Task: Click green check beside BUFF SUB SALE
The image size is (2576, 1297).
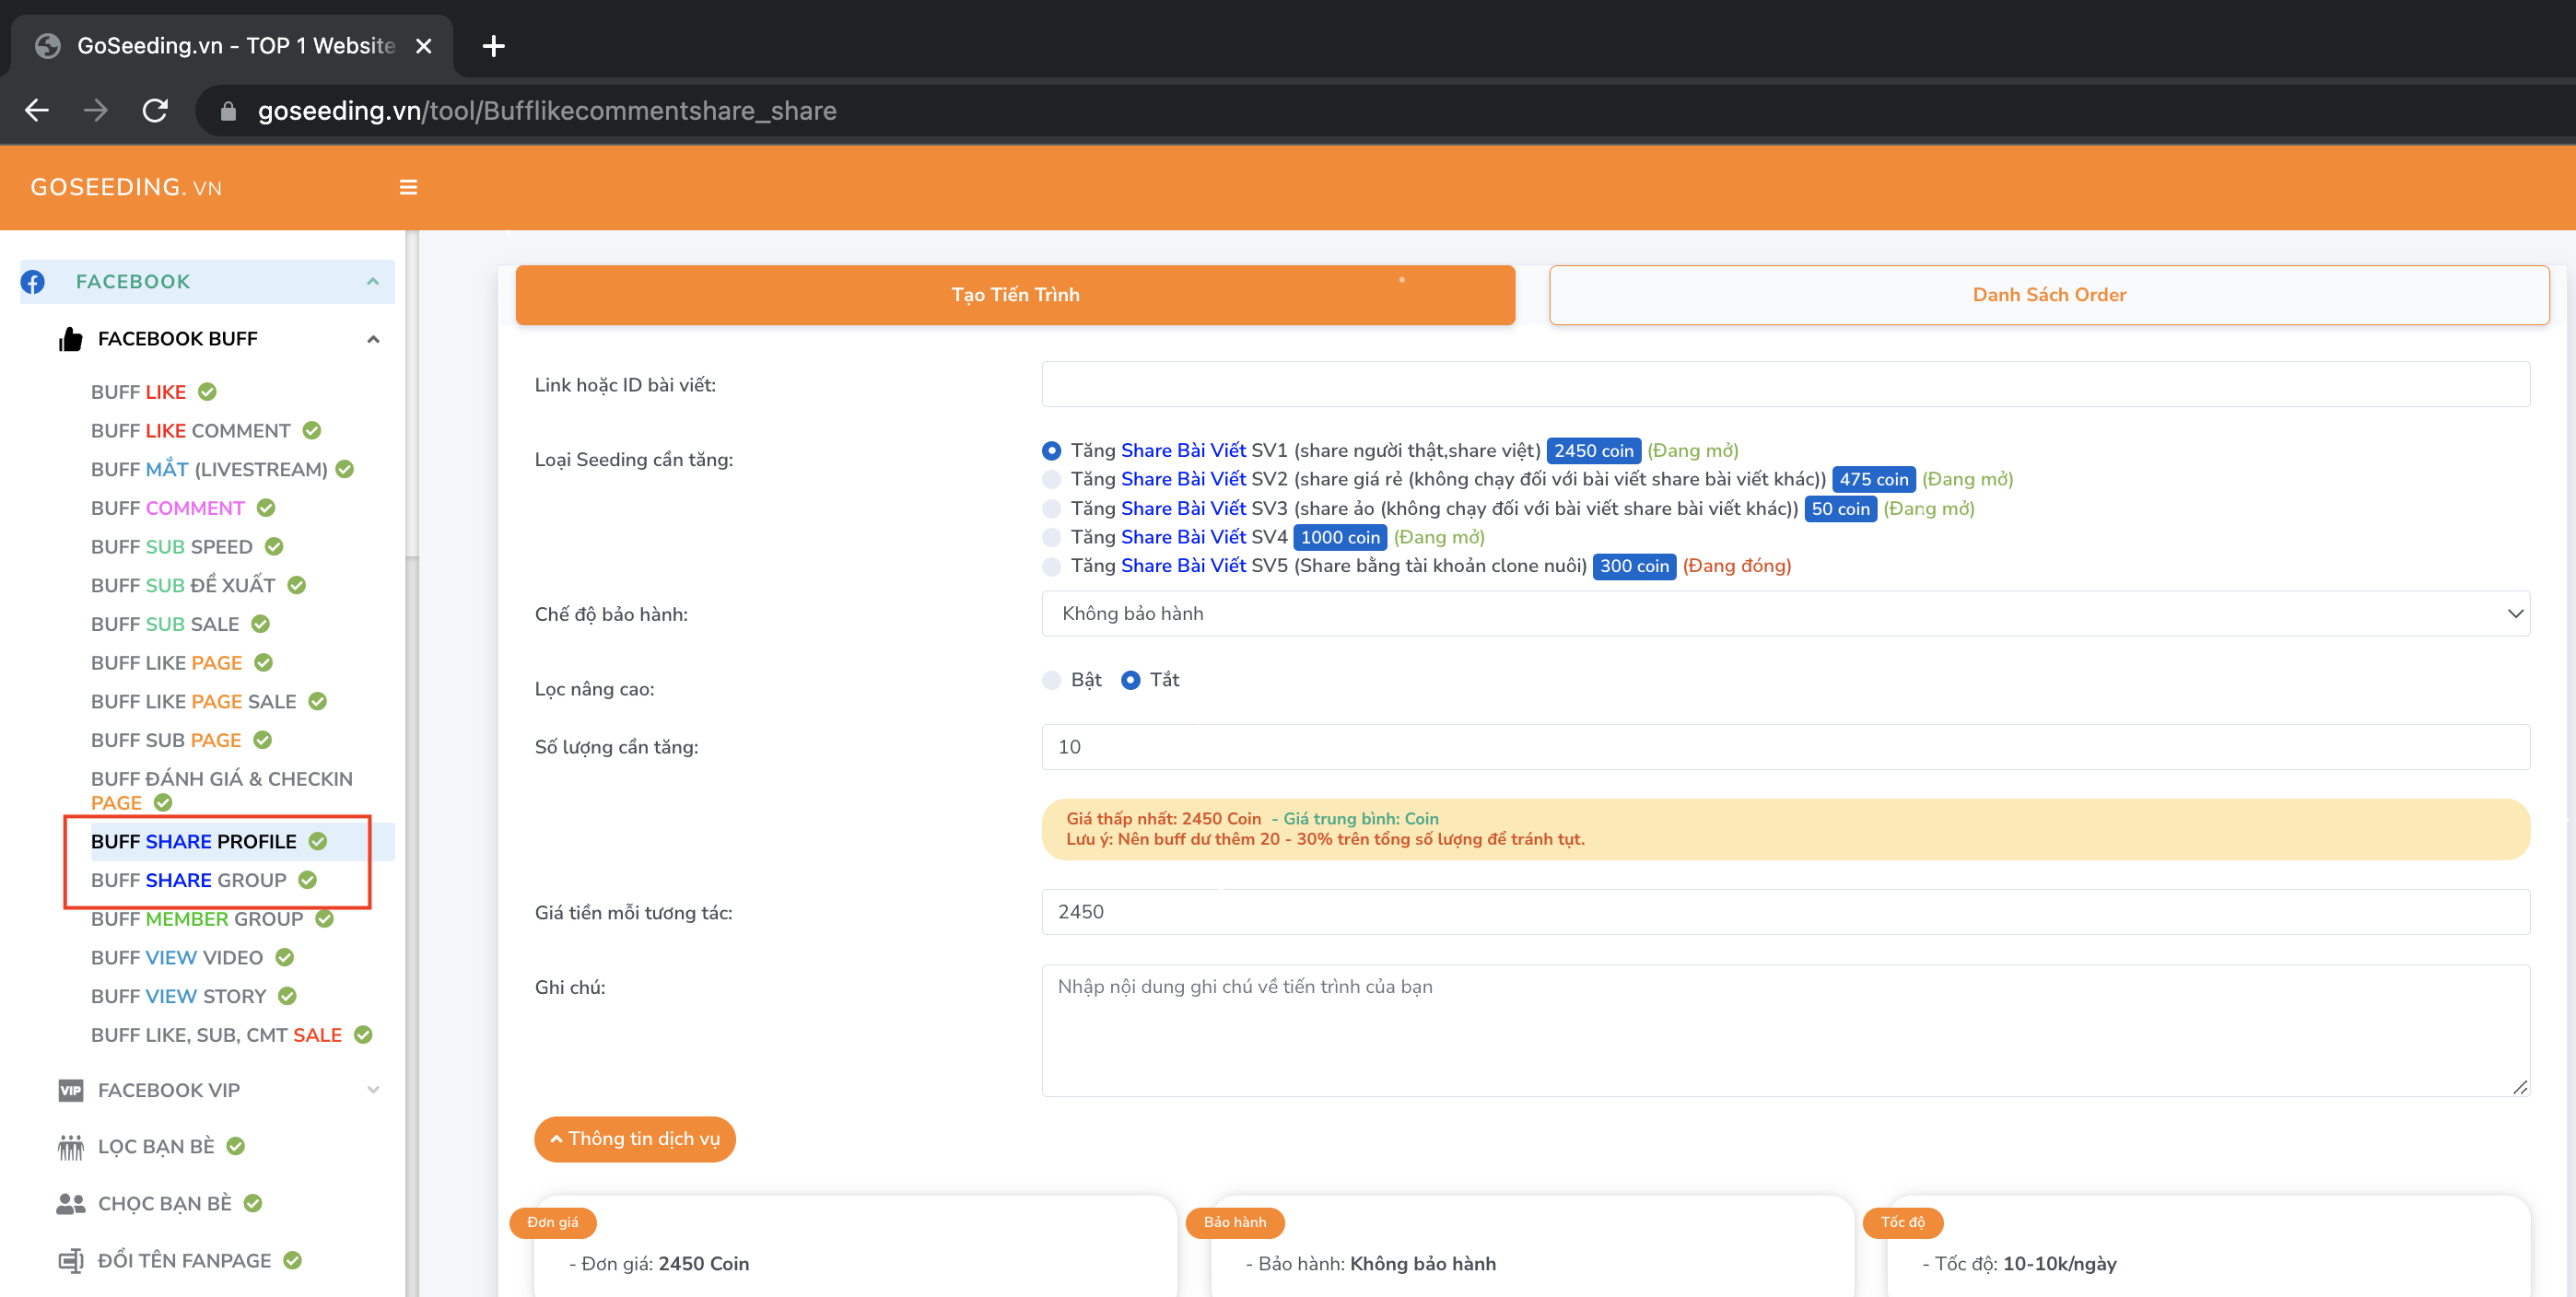Action: click(x=260, y=624)
